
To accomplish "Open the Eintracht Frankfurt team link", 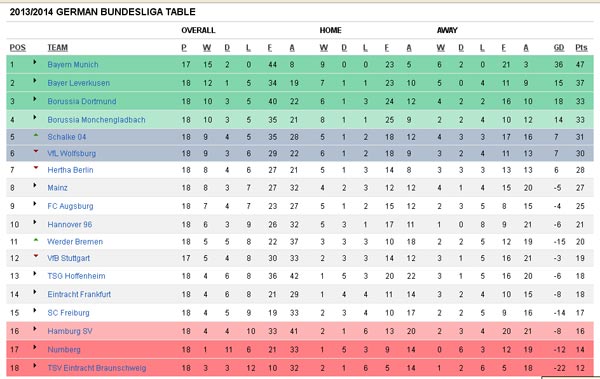I will tap(79, 294).
